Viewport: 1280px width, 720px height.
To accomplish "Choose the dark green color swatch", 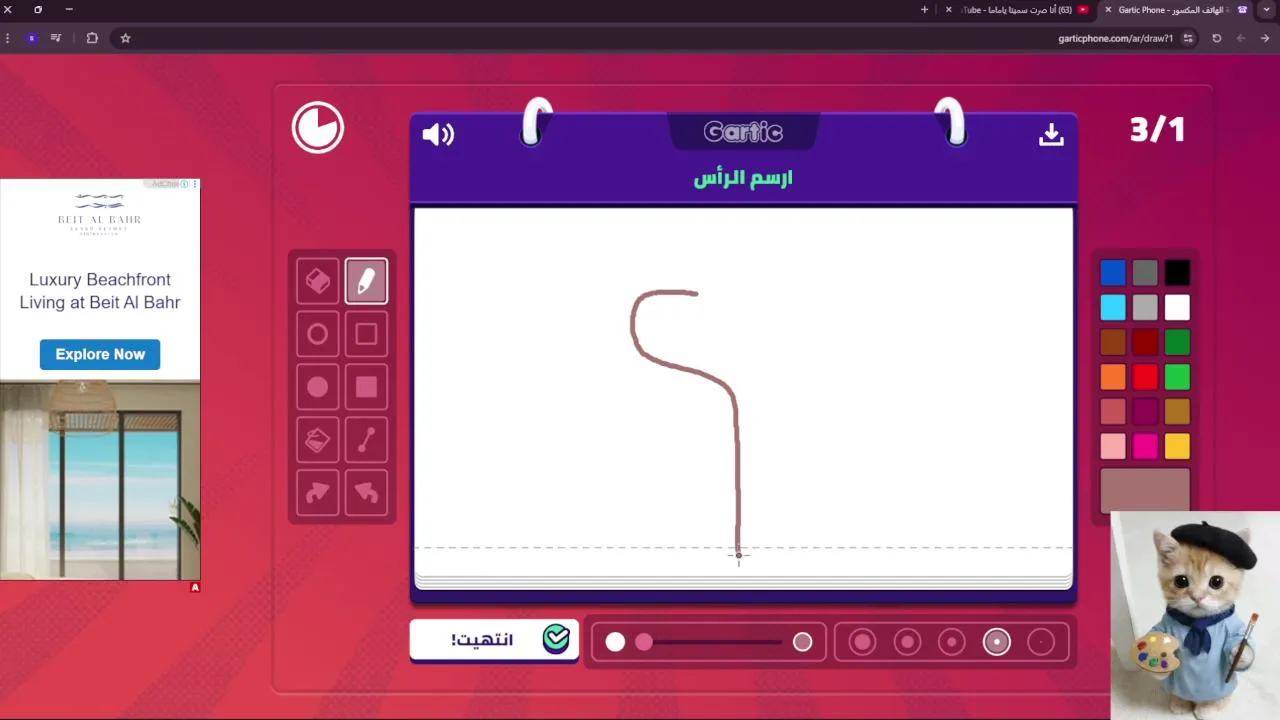I will coord(1177,342).
